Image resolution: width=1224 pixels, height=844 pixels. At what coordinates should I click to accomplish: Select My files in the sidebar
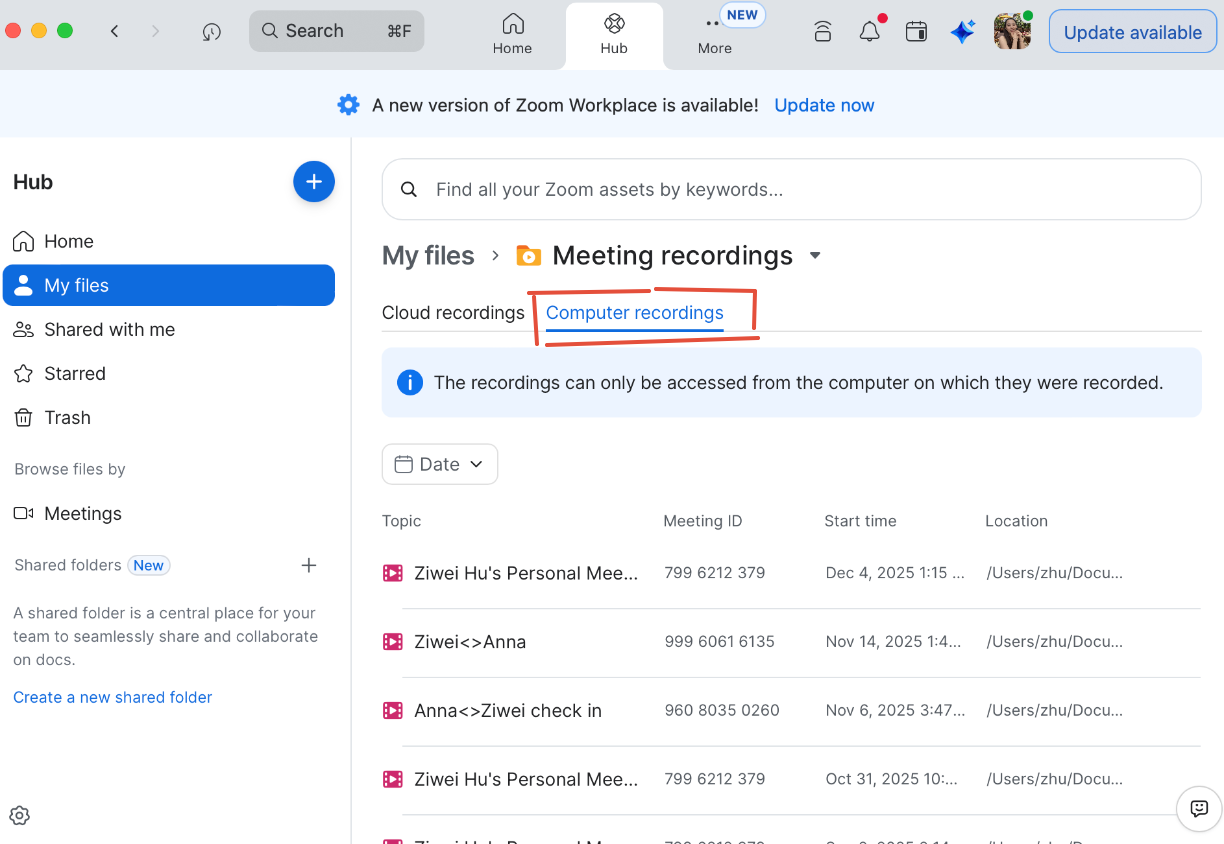(x=168, y=285)
